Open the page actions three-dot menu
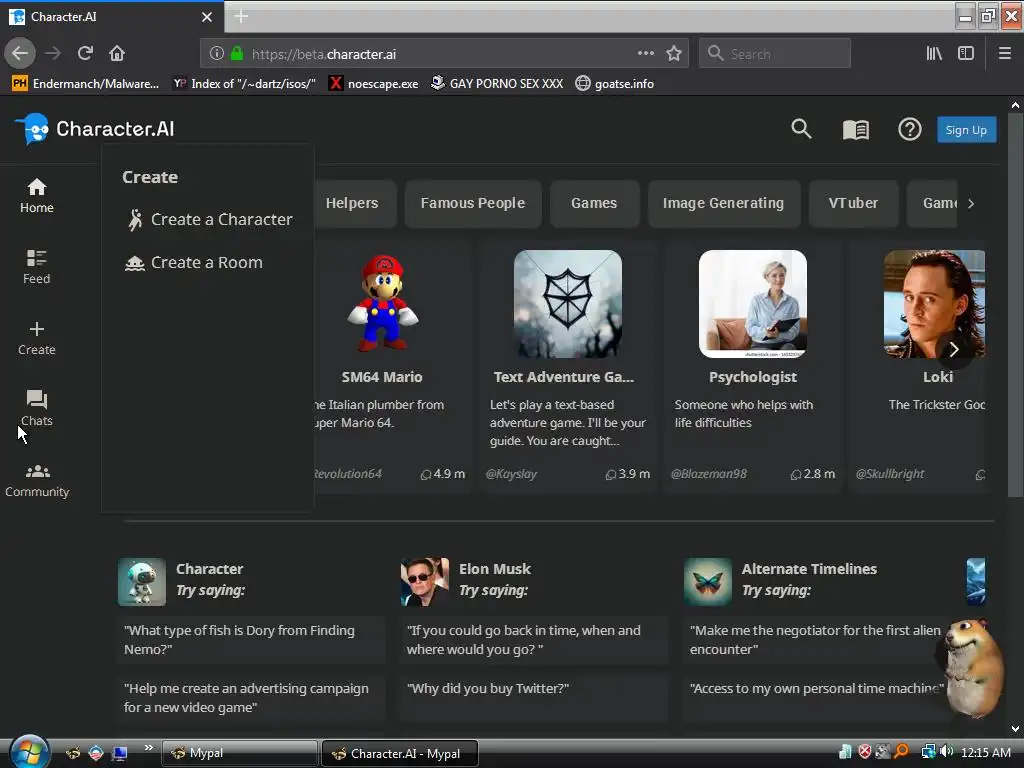This screenshot has height=768, width=1024. coord(645,54)
